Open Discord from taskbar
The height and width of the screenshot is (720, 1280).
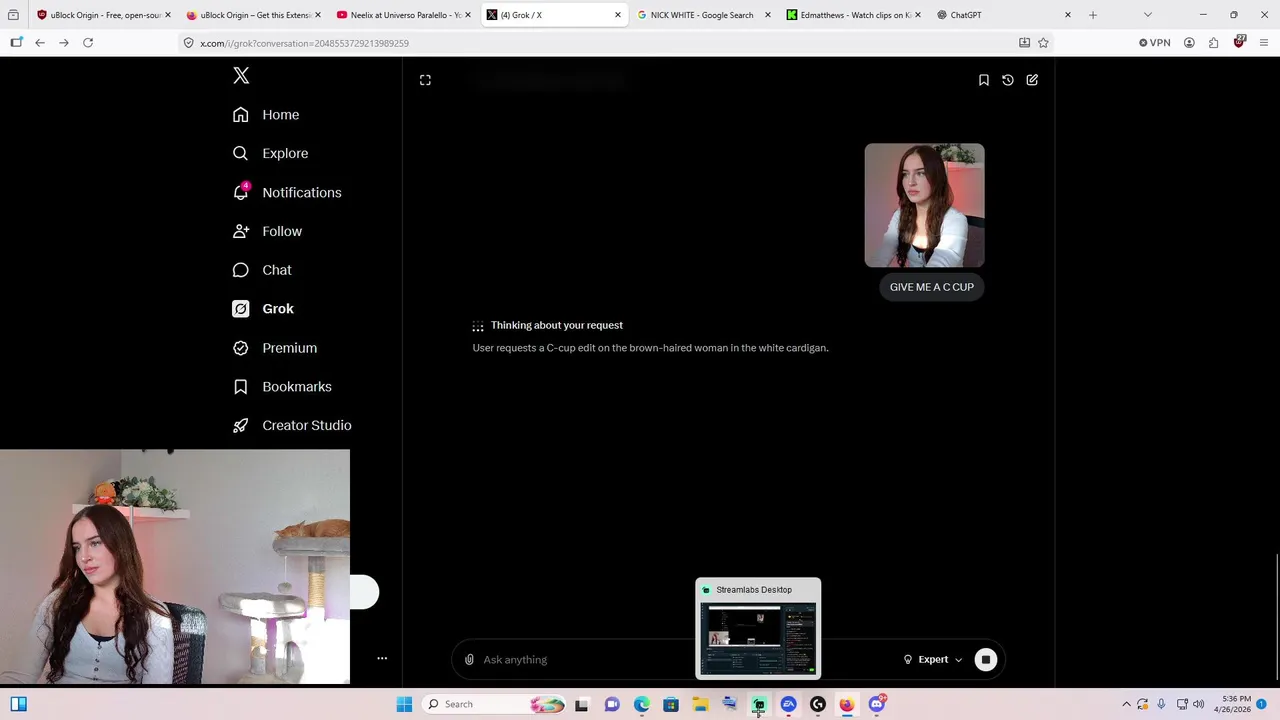[x=877, y=704]
